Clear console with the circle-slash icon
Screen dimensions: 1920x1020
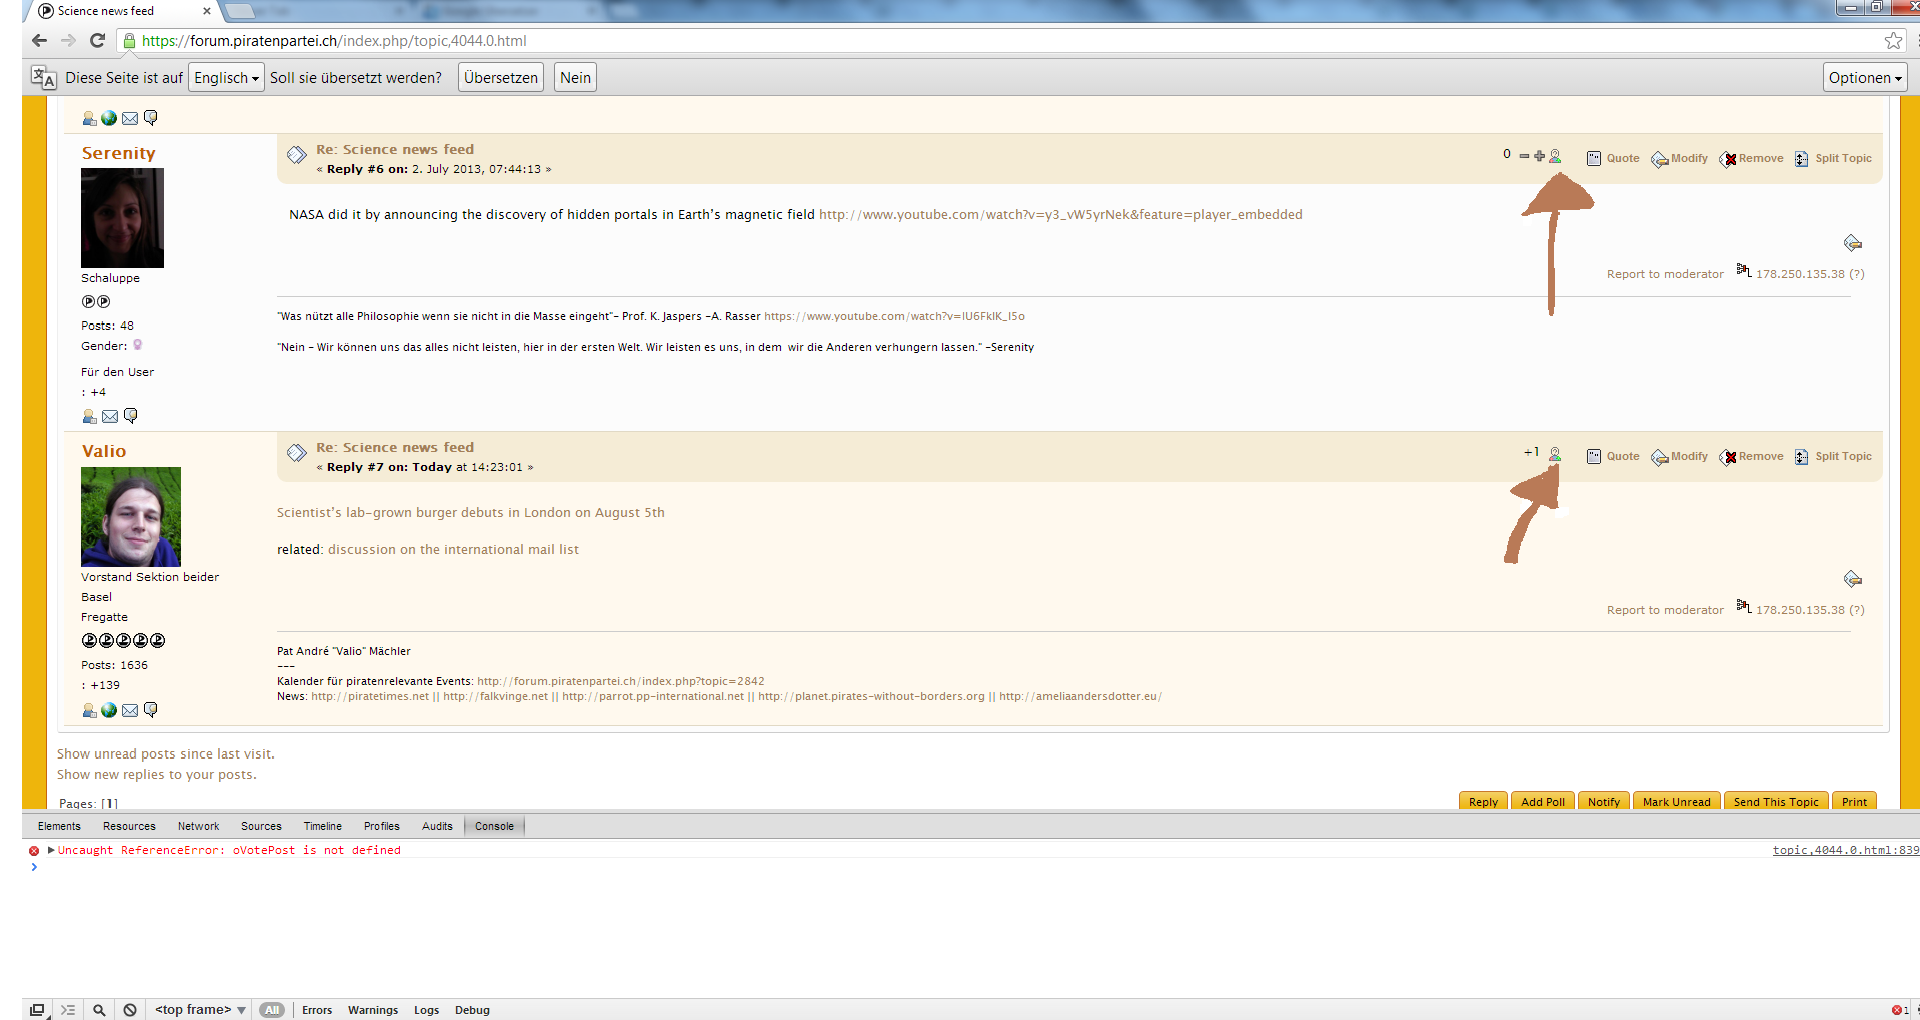(x=130, y=1010)
